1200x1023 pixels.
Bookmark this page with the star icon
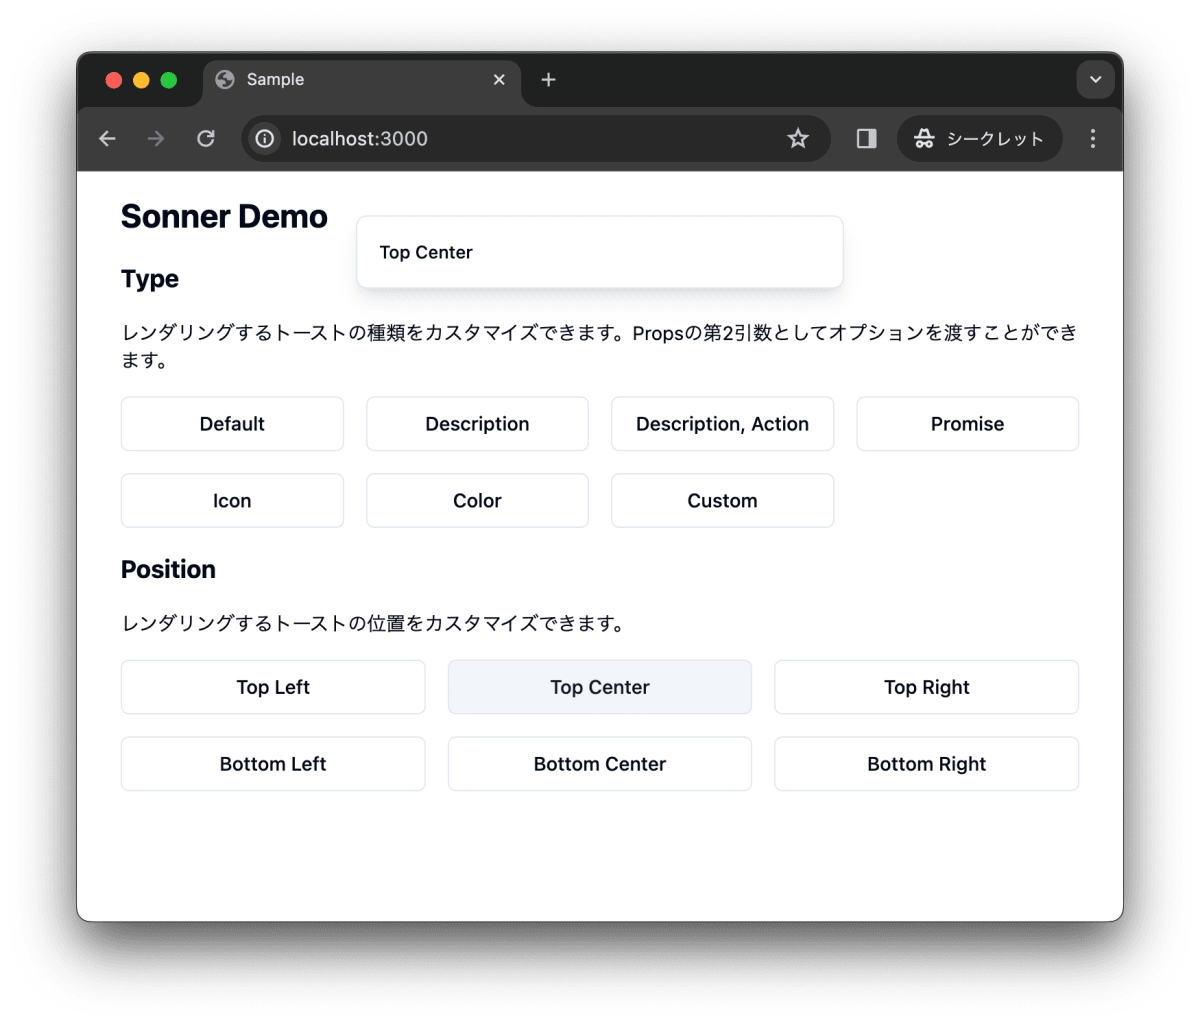coord(797,139)
